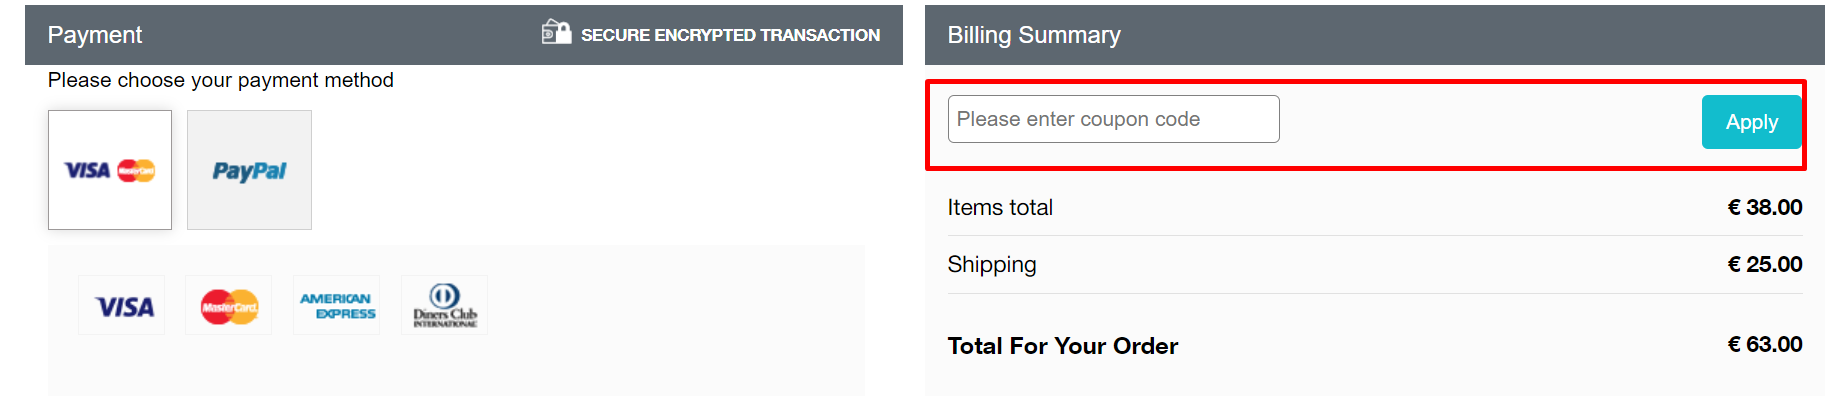Choose the PayPal payment method tile
The width and height of the screenshot is (1827, 396).
pyautogui.click(x=249, y=170)
